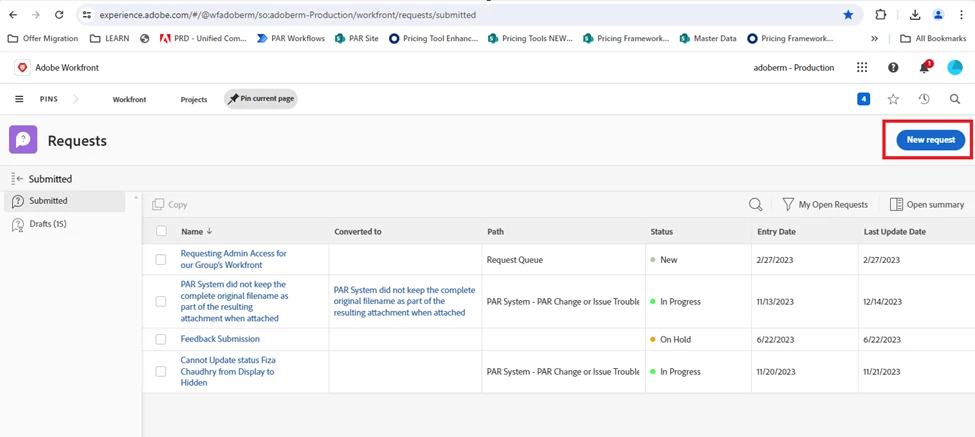Expand the hidden bookmarks chevron
This screenshot has width=975, height=437.
pyautogui.click(x=874, y=39)
